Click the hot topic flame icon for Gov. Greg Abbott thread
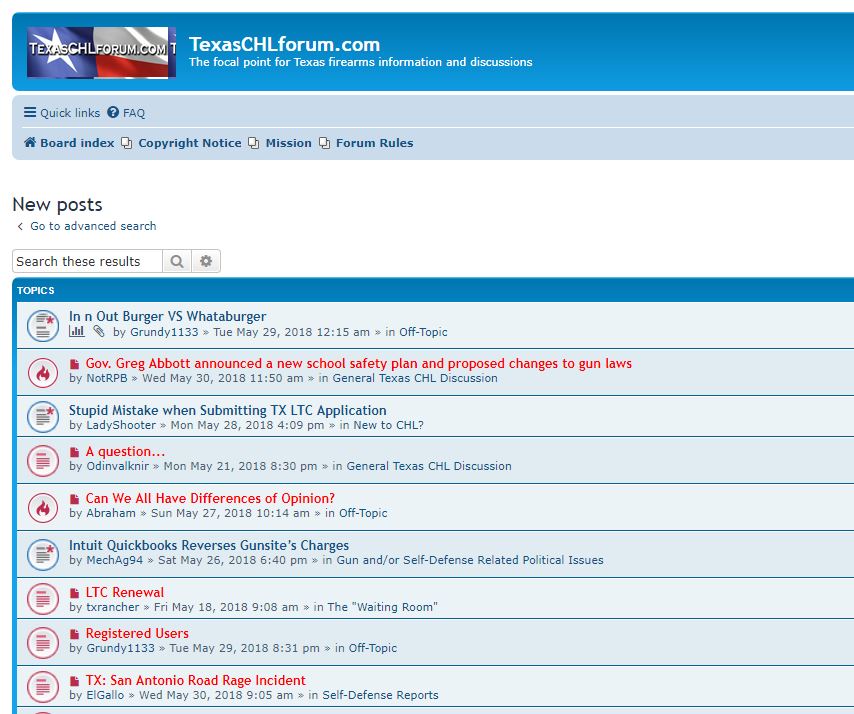Image resolution: width=854 pixels, height=714 pixels. [x=42, y=371]
